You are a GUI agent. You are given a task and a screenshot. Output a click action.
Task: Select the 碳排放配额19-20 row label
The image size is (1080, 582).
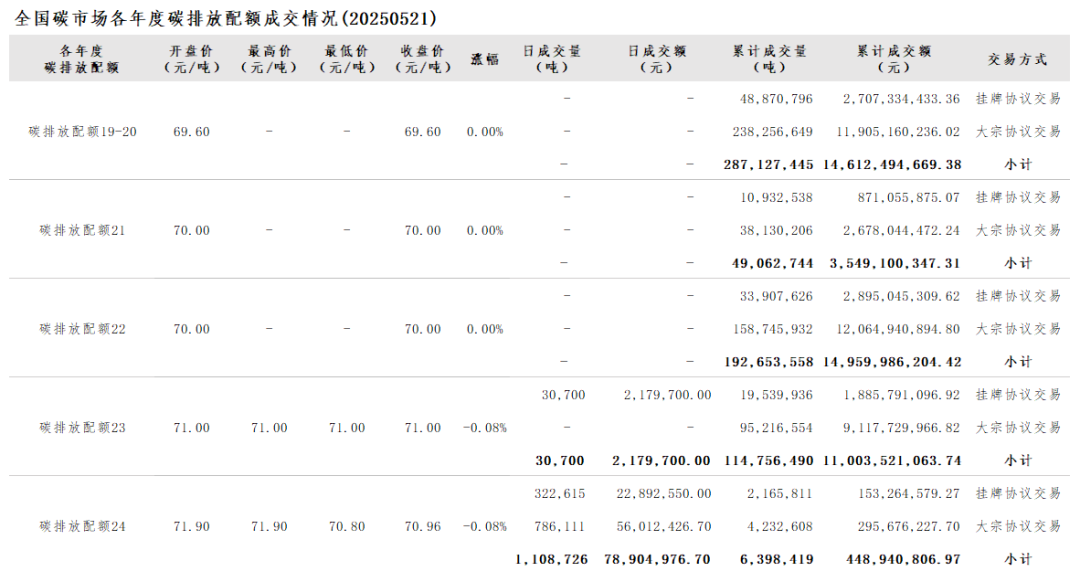(83, 132)
